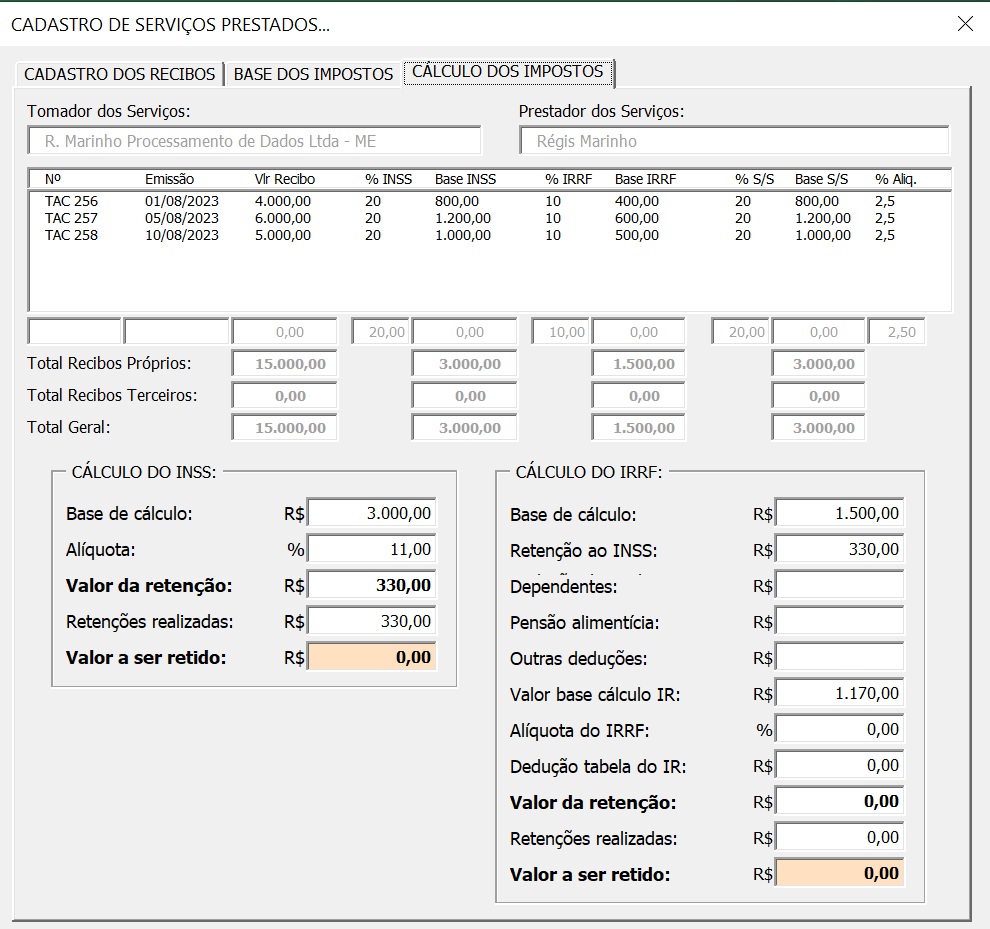Click the Dedução tabela do IR field
The image size is (990, 929).
(839, 766)
